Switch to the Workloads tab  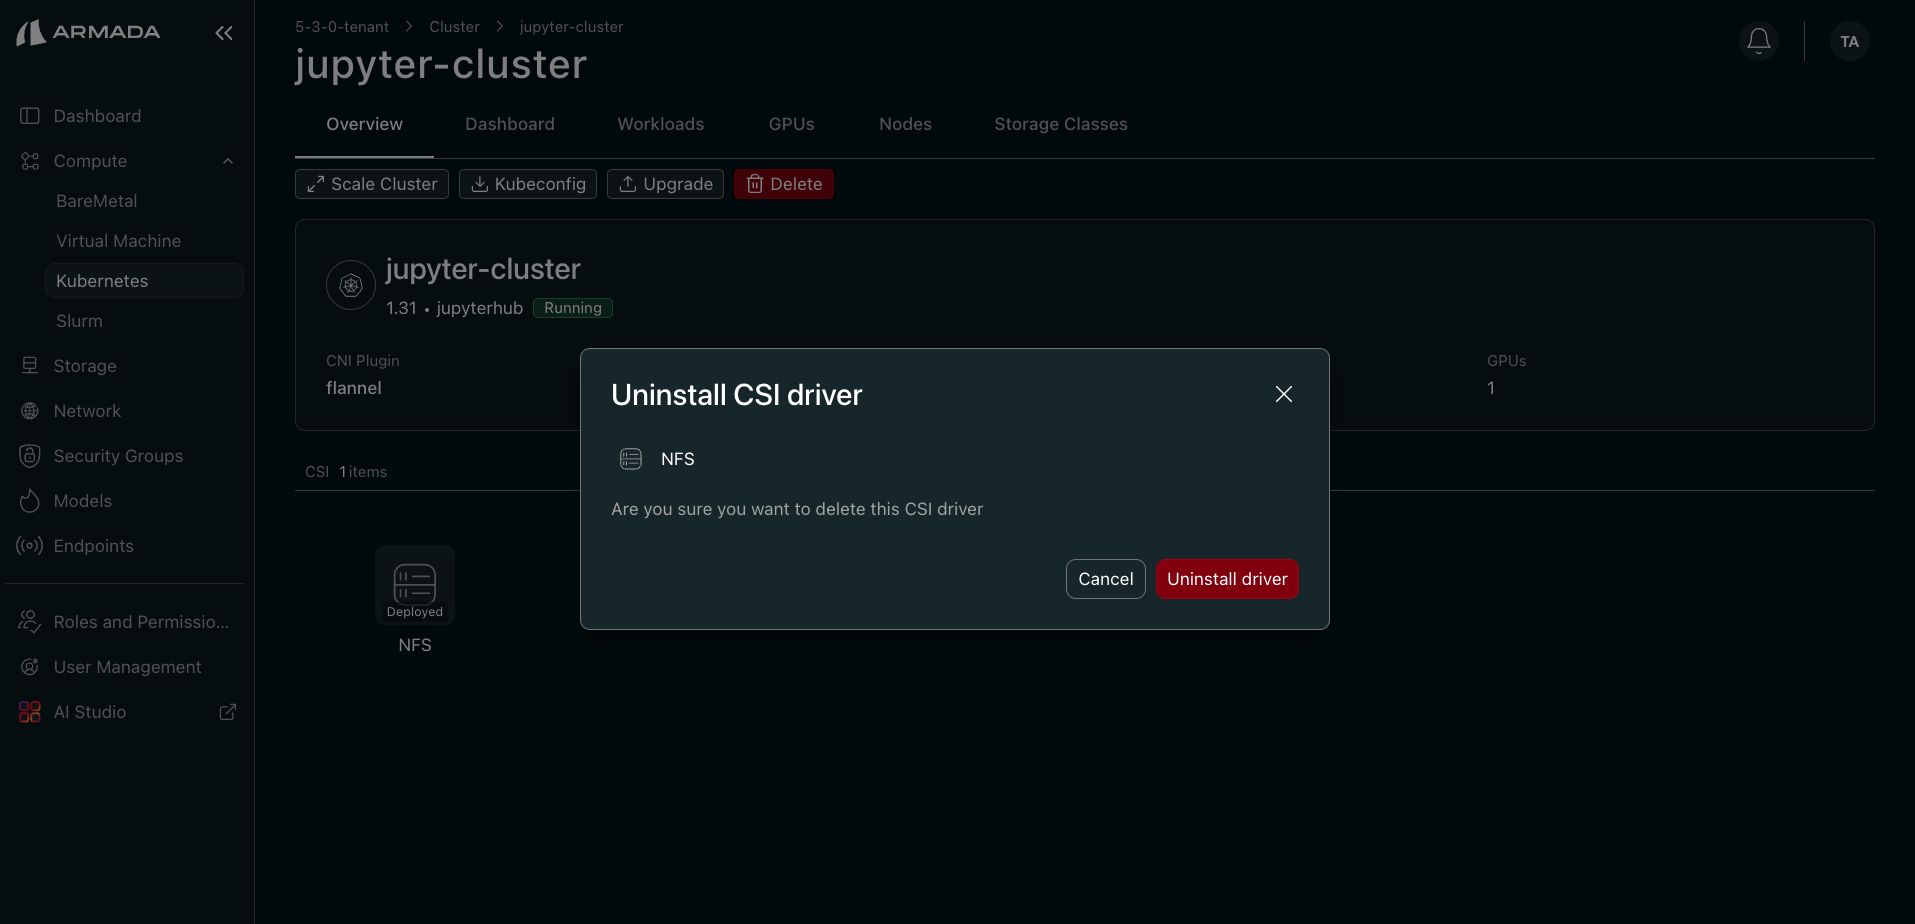[660, 123]
